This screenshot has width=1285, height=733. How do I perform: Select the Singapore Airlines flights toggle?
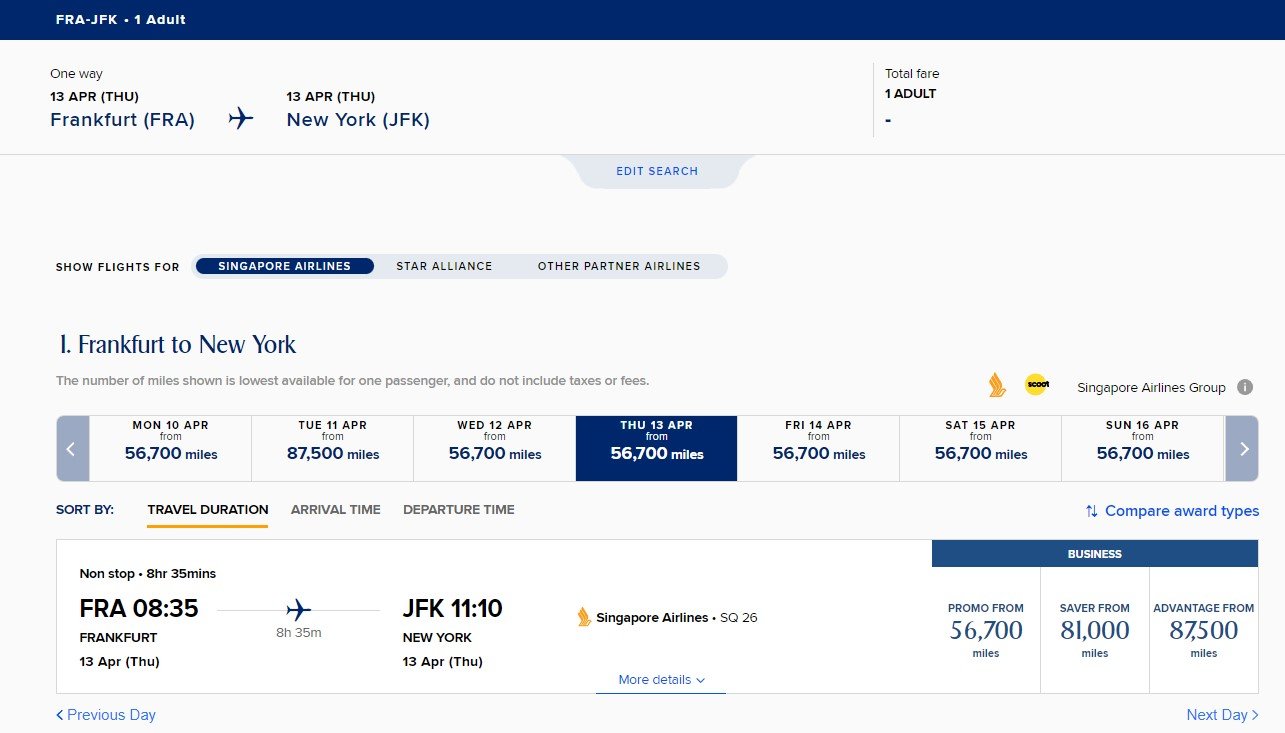pyautogui.click(x=285, y=266)
